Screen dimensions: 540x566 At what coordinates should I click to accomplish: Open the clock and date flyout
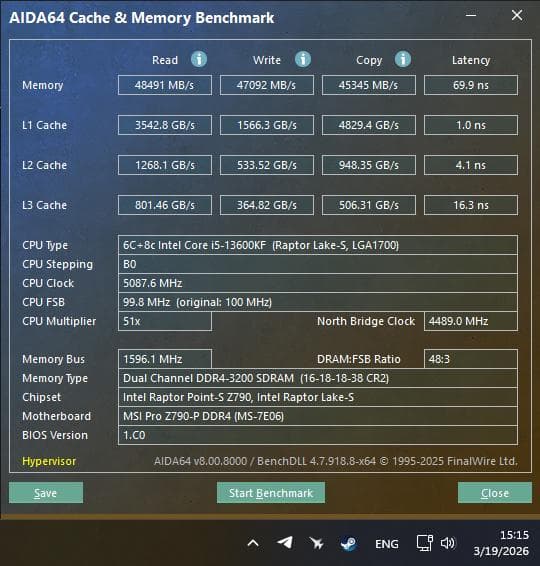(x=501, y=543)
